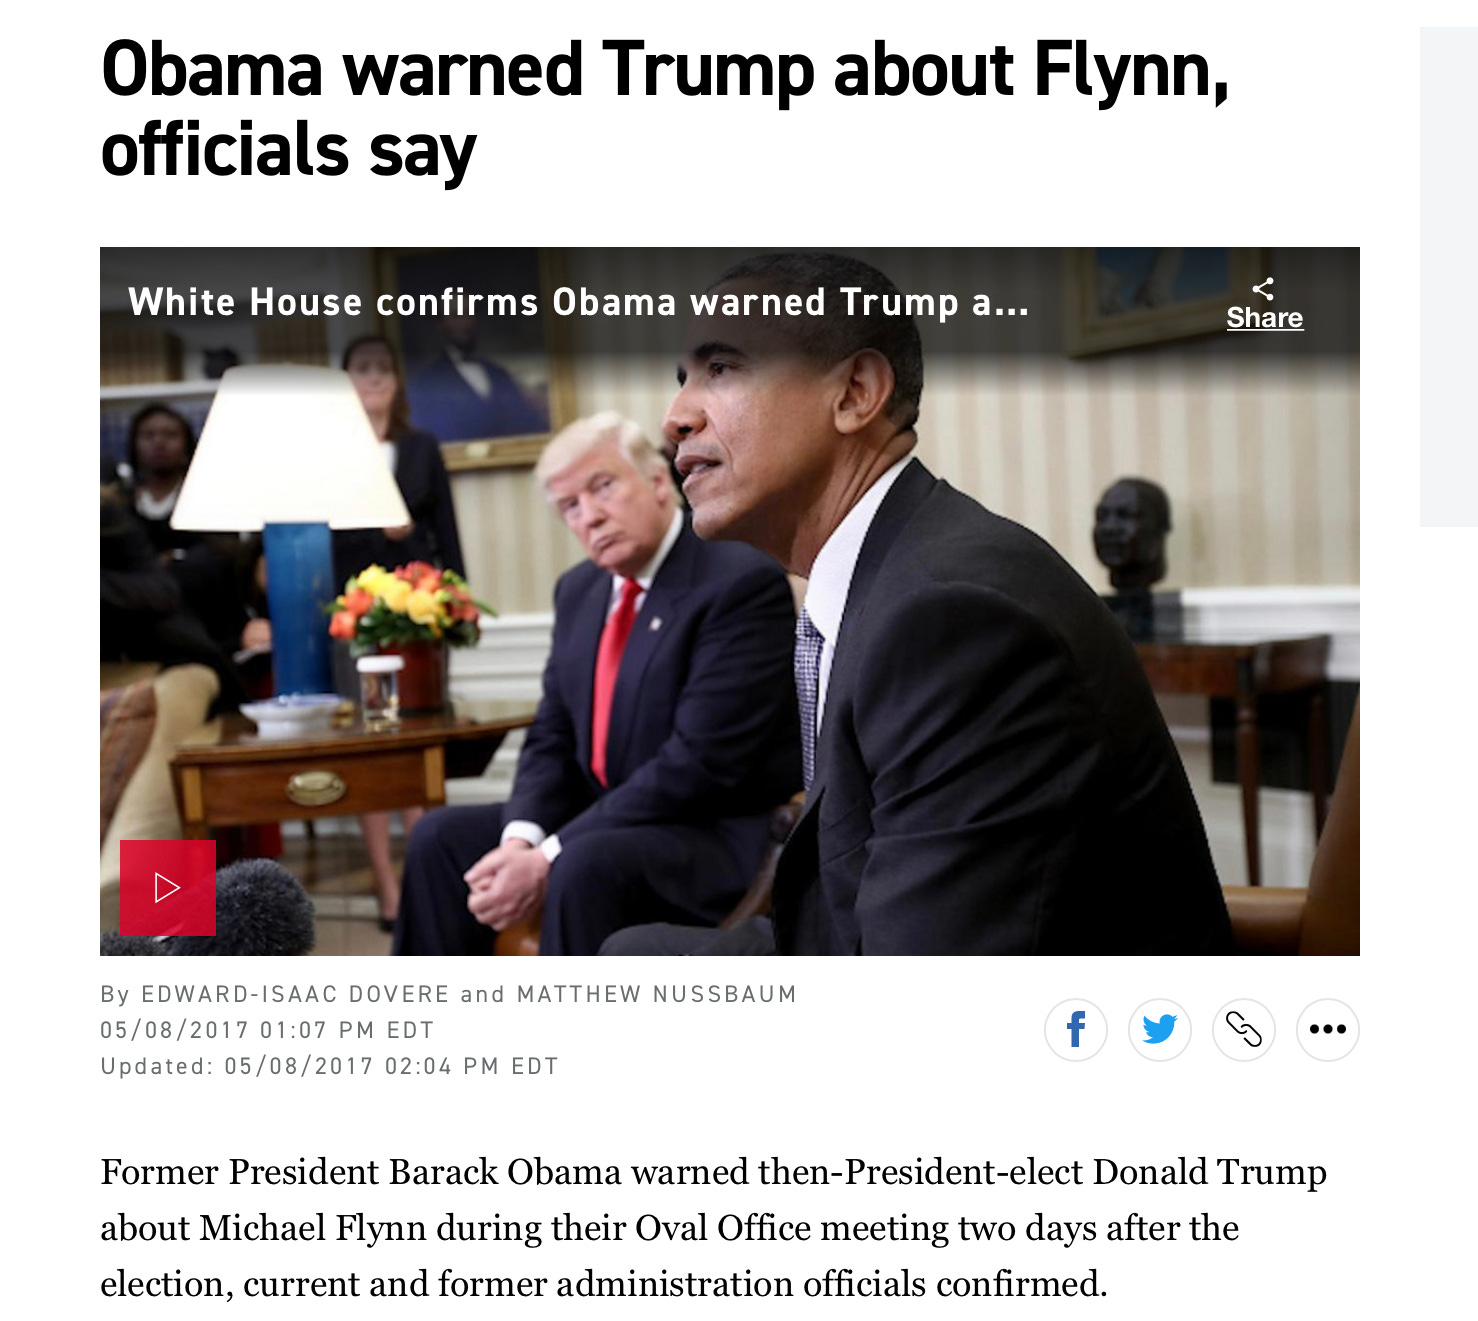Open author page for Edward-Isaac Dovere

[296, 994]
